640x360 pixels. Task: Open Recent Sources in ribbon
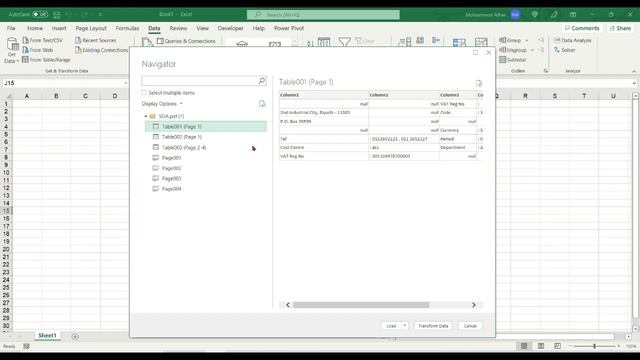coord(96,40)
